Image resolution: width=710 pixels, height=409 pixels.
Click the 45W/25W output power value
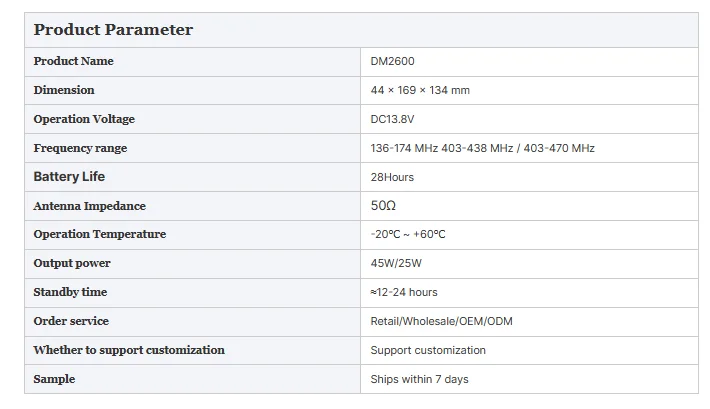point(394,263)
